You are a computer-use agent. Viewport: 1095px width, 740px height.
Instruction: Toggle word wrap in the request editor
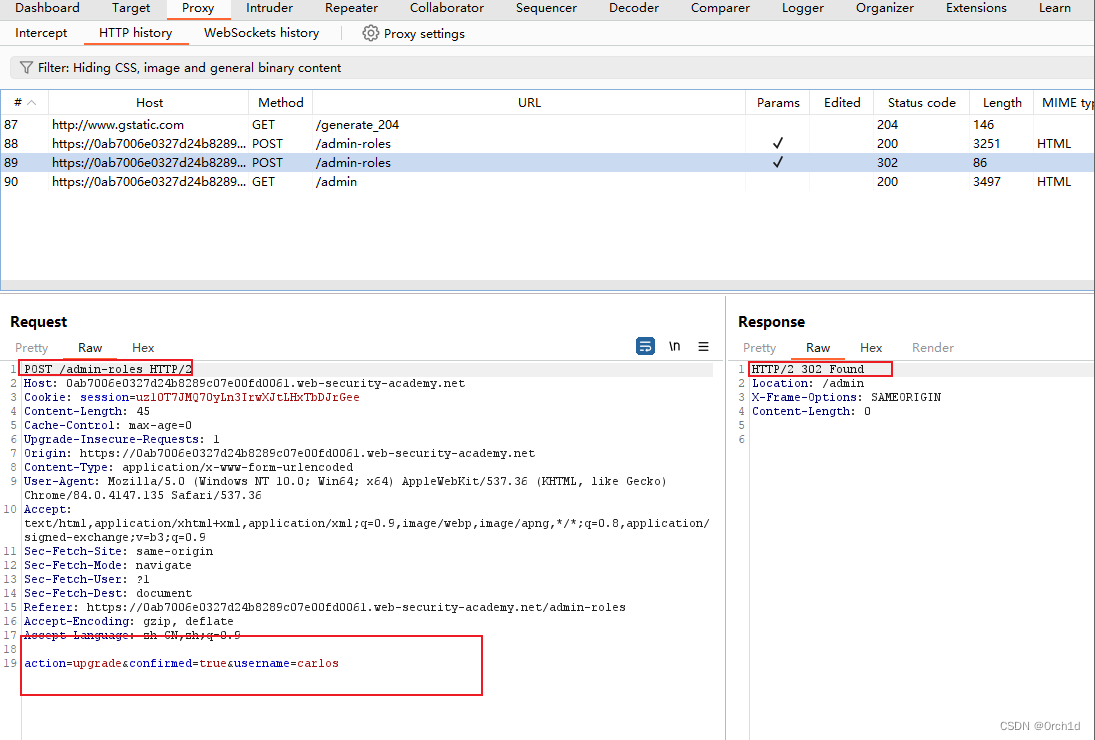click(644, 346)
